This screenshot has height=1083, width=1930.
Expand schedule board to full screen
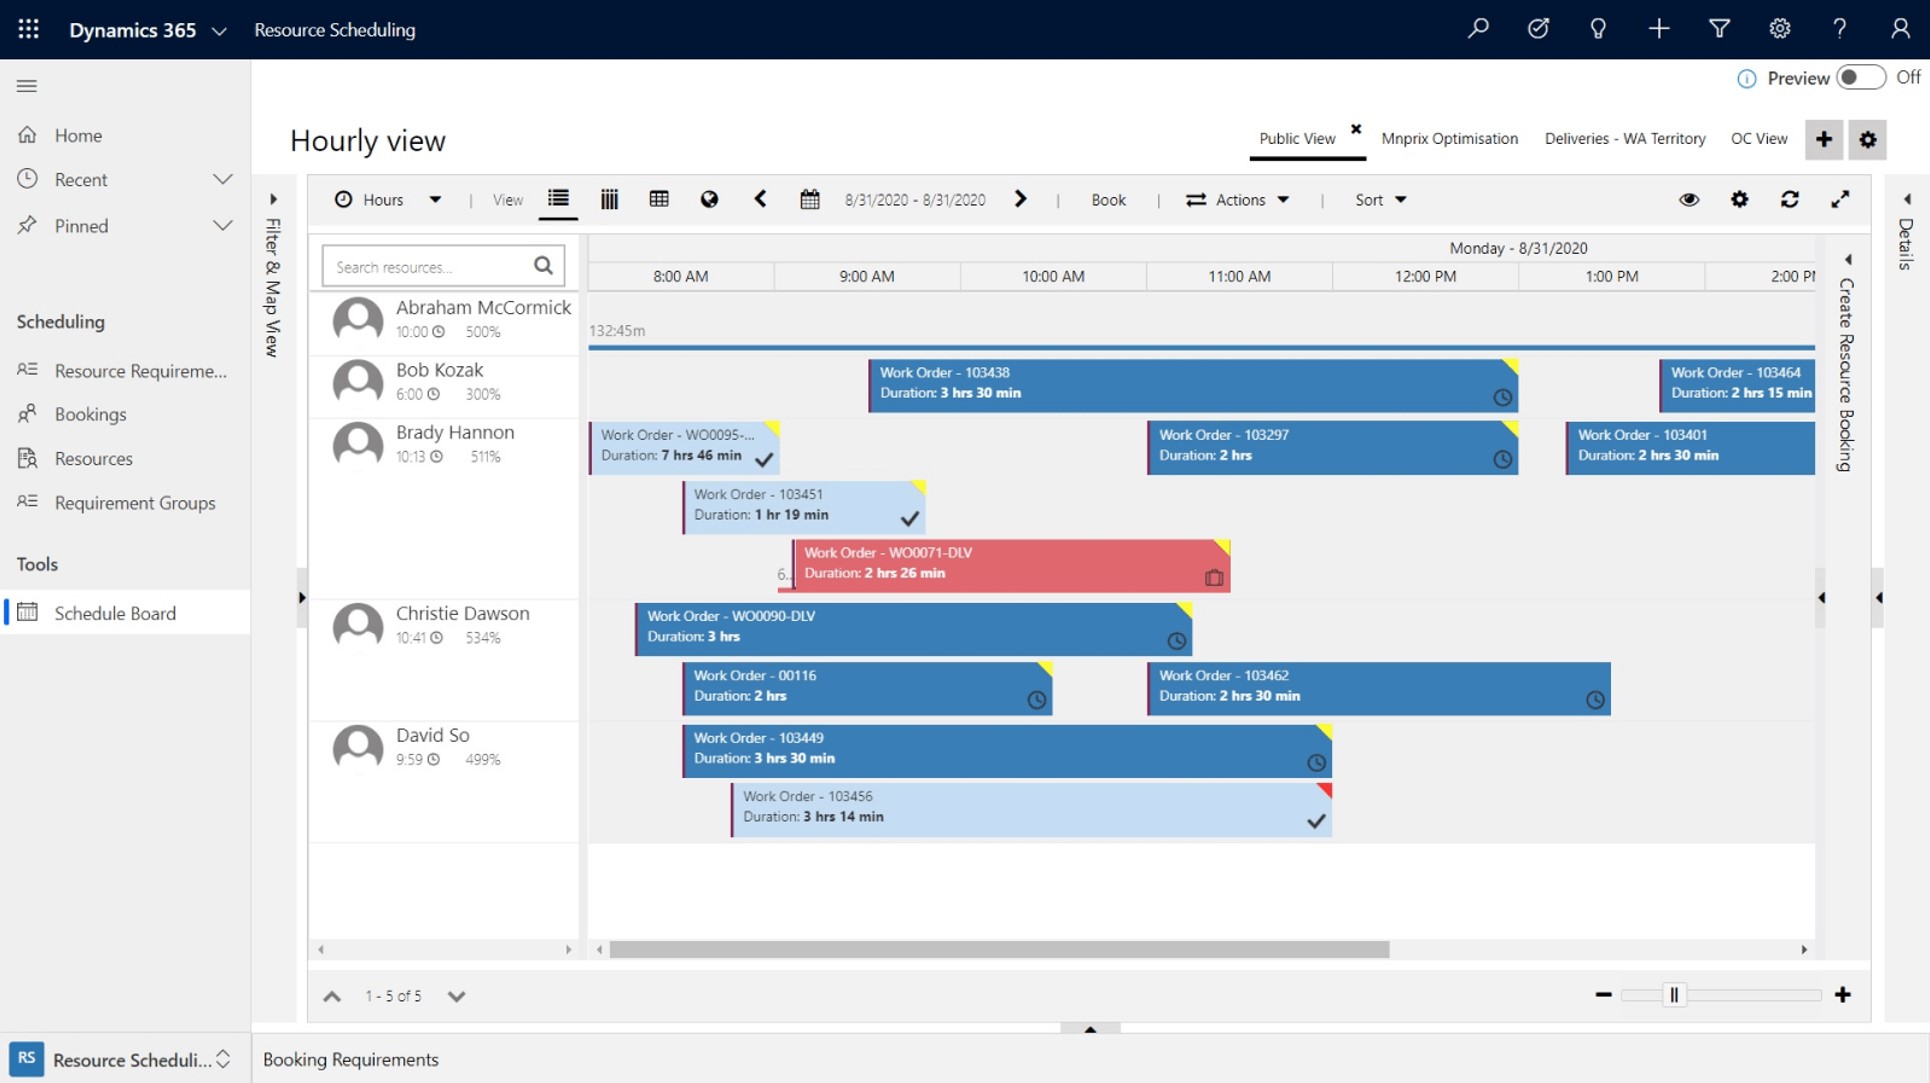1840,199
